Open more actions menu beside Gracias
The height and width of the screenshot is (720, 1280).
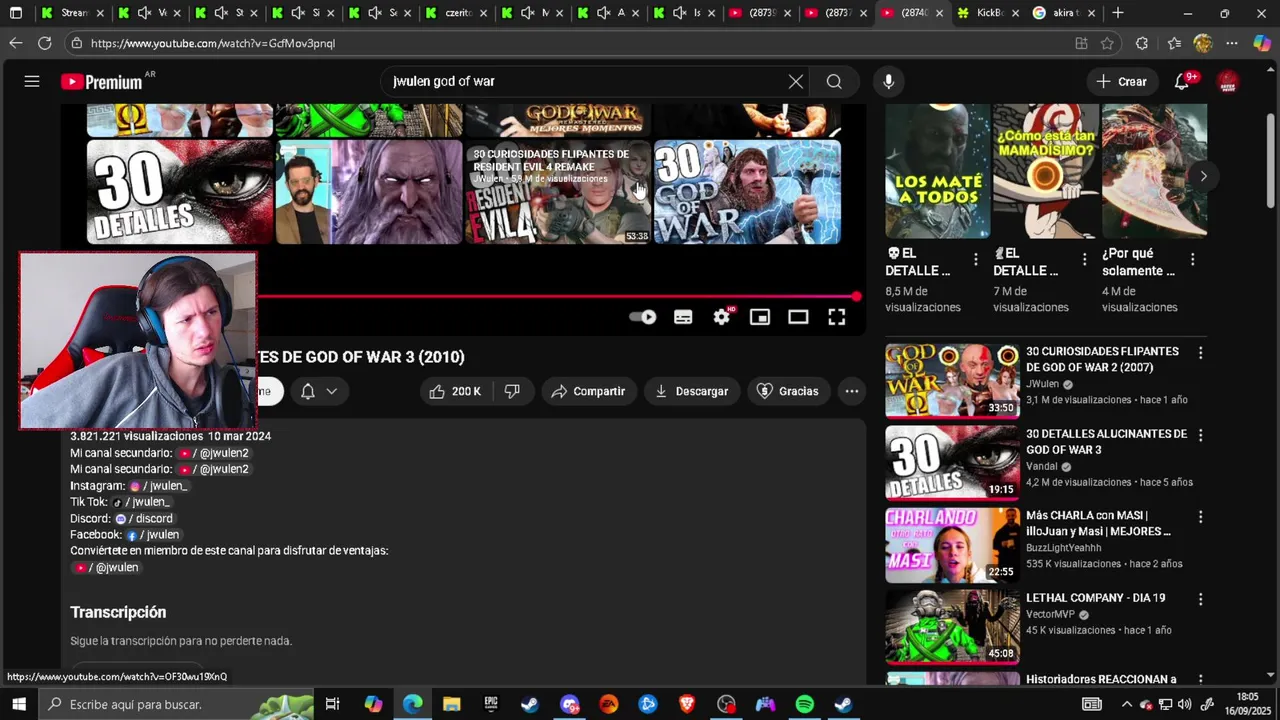point(852,391)
